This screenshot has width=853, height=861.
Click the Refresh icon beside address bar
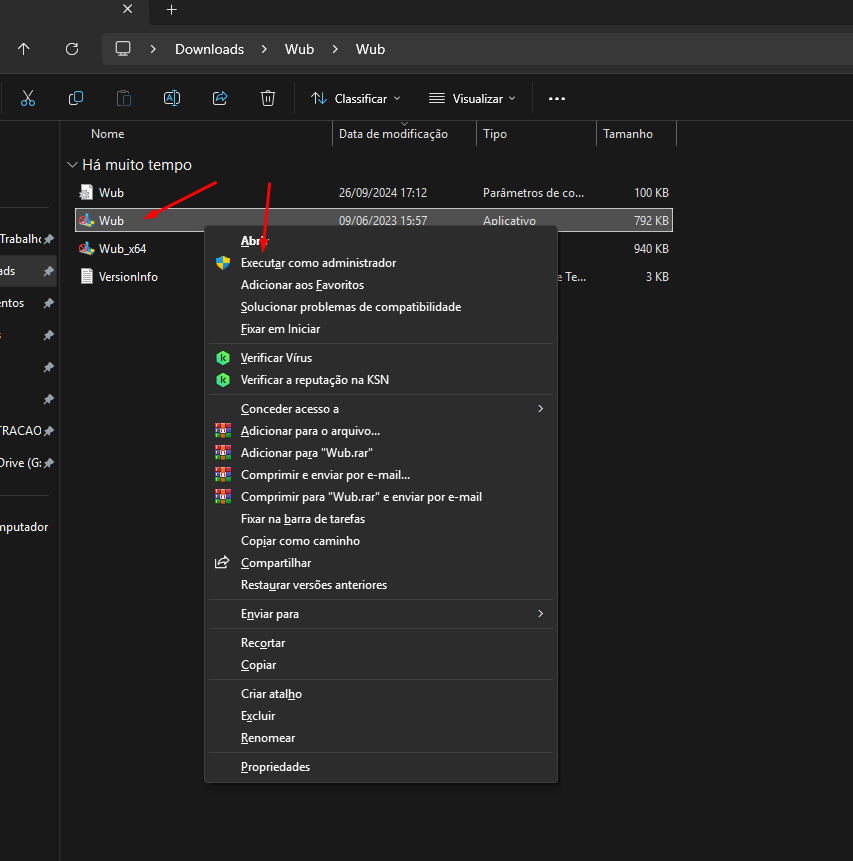tap(72, 49)
